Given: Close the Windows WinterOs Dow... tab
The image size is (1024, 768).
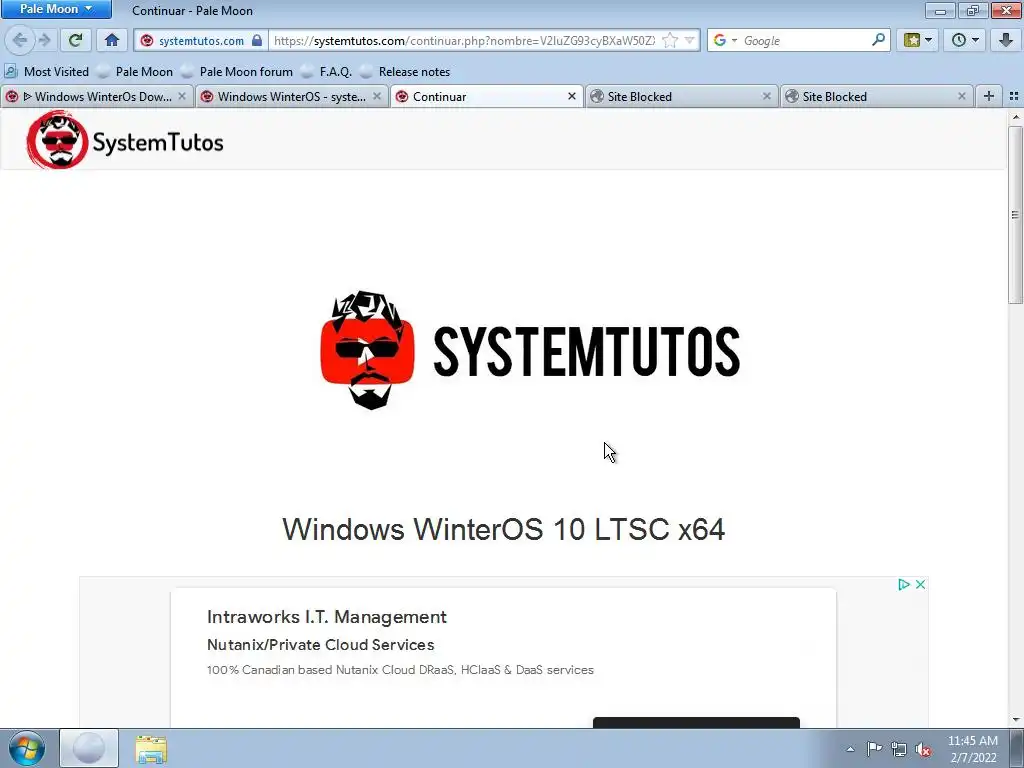Looking at the screenshot, I should point(182,96).
